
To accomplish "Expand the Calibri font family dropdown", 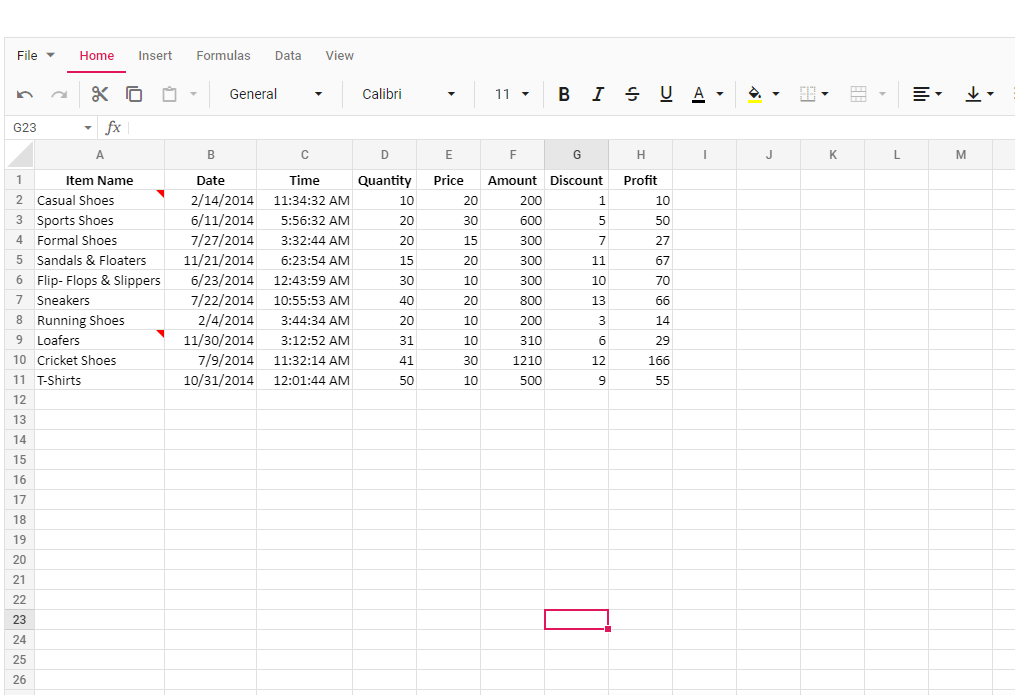I will pyautogui.click(x=408, y=94).
